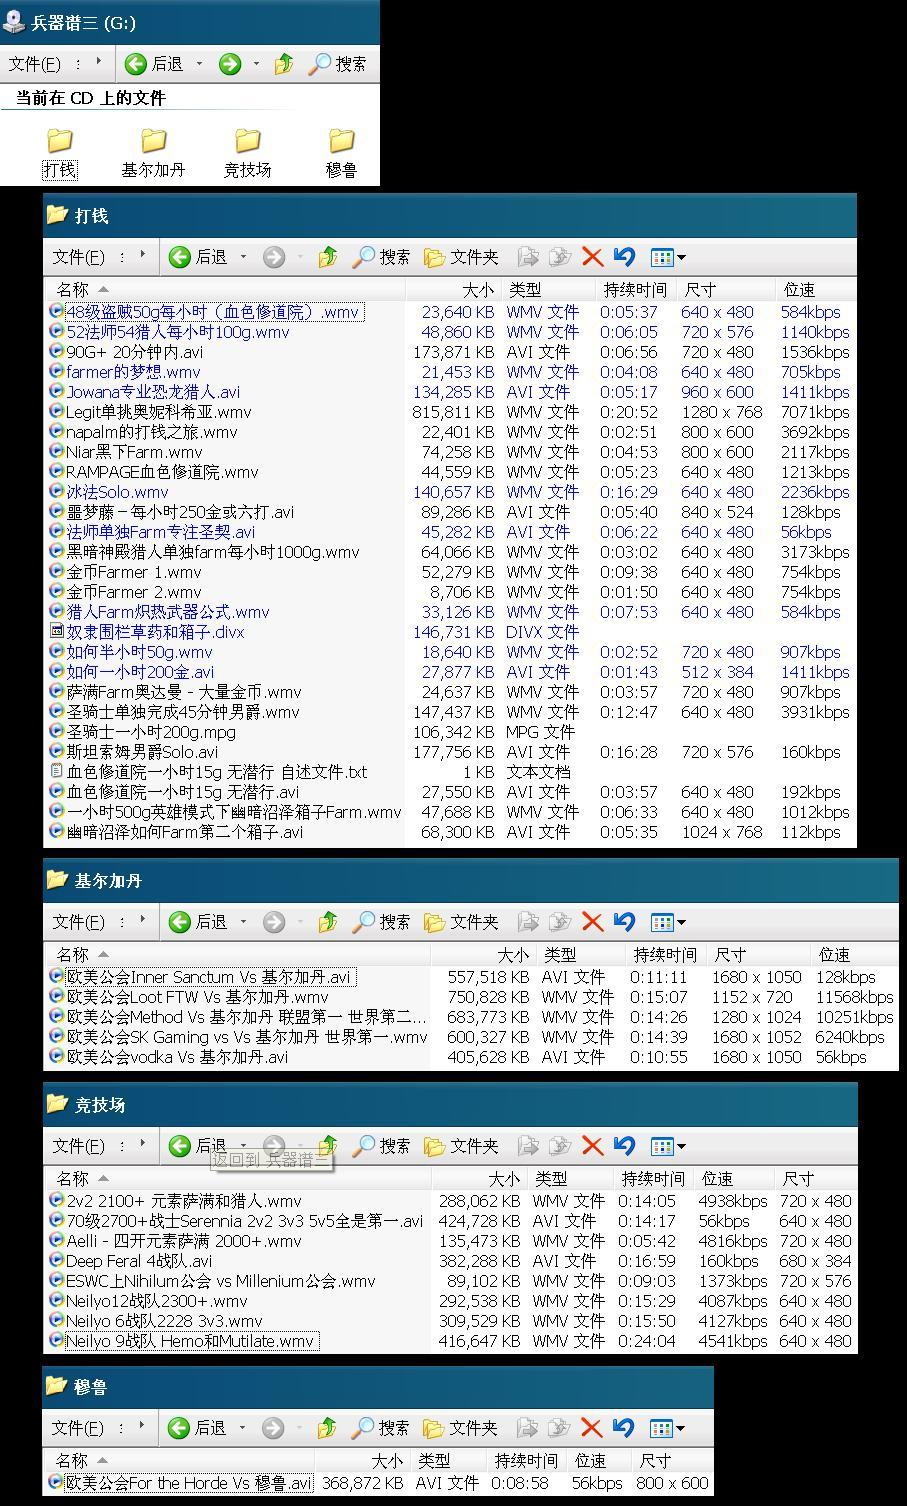Open the back history arrow in the 兵器谱三 window

tap(199, 64)
